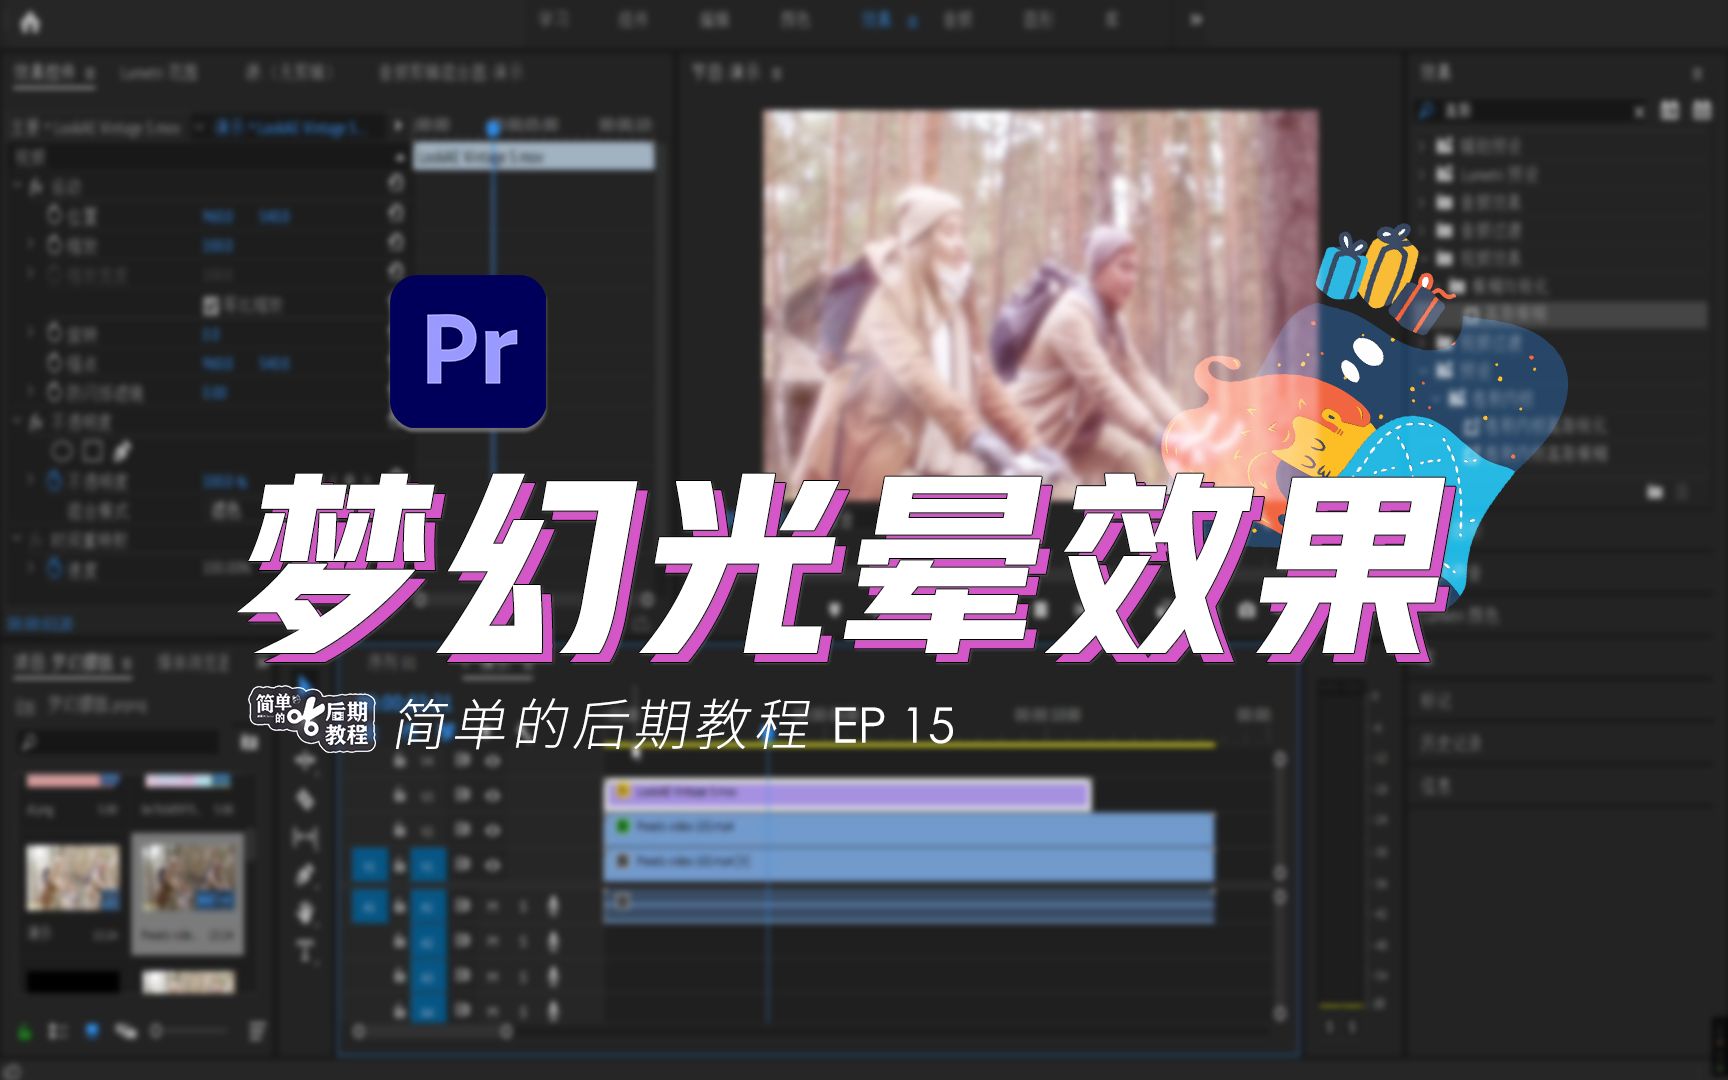Click the Effects panel search field
Image resolution: width=1728 pixels, height=1080 pixels.
coord(1530,111)
